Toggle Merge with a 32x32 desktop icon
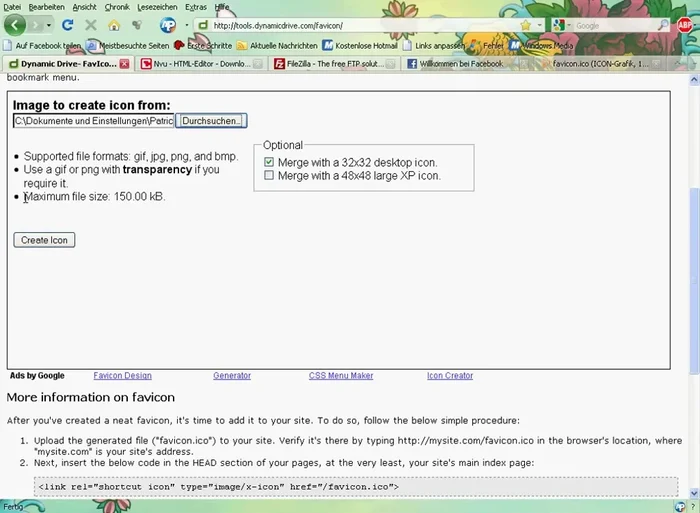This screenshot has height=513, width=700. pos(269,162)
